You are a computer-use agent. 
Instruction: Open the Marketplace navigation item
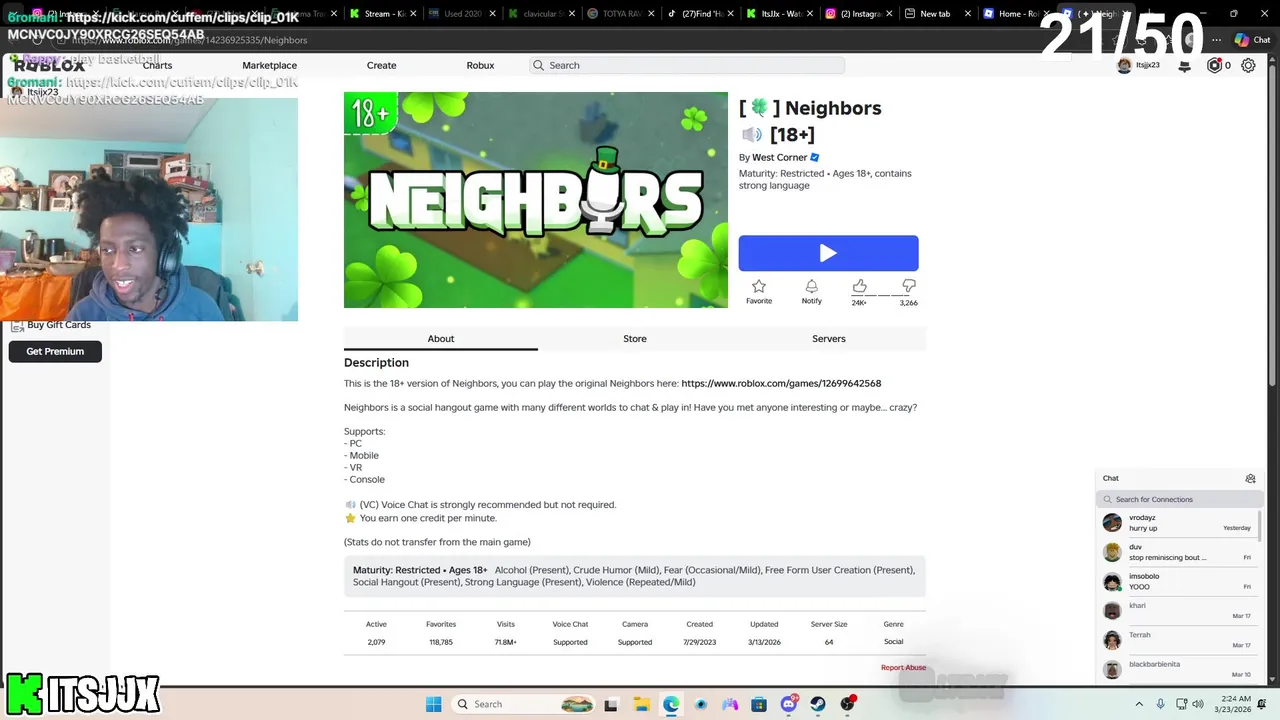(269, 65)
